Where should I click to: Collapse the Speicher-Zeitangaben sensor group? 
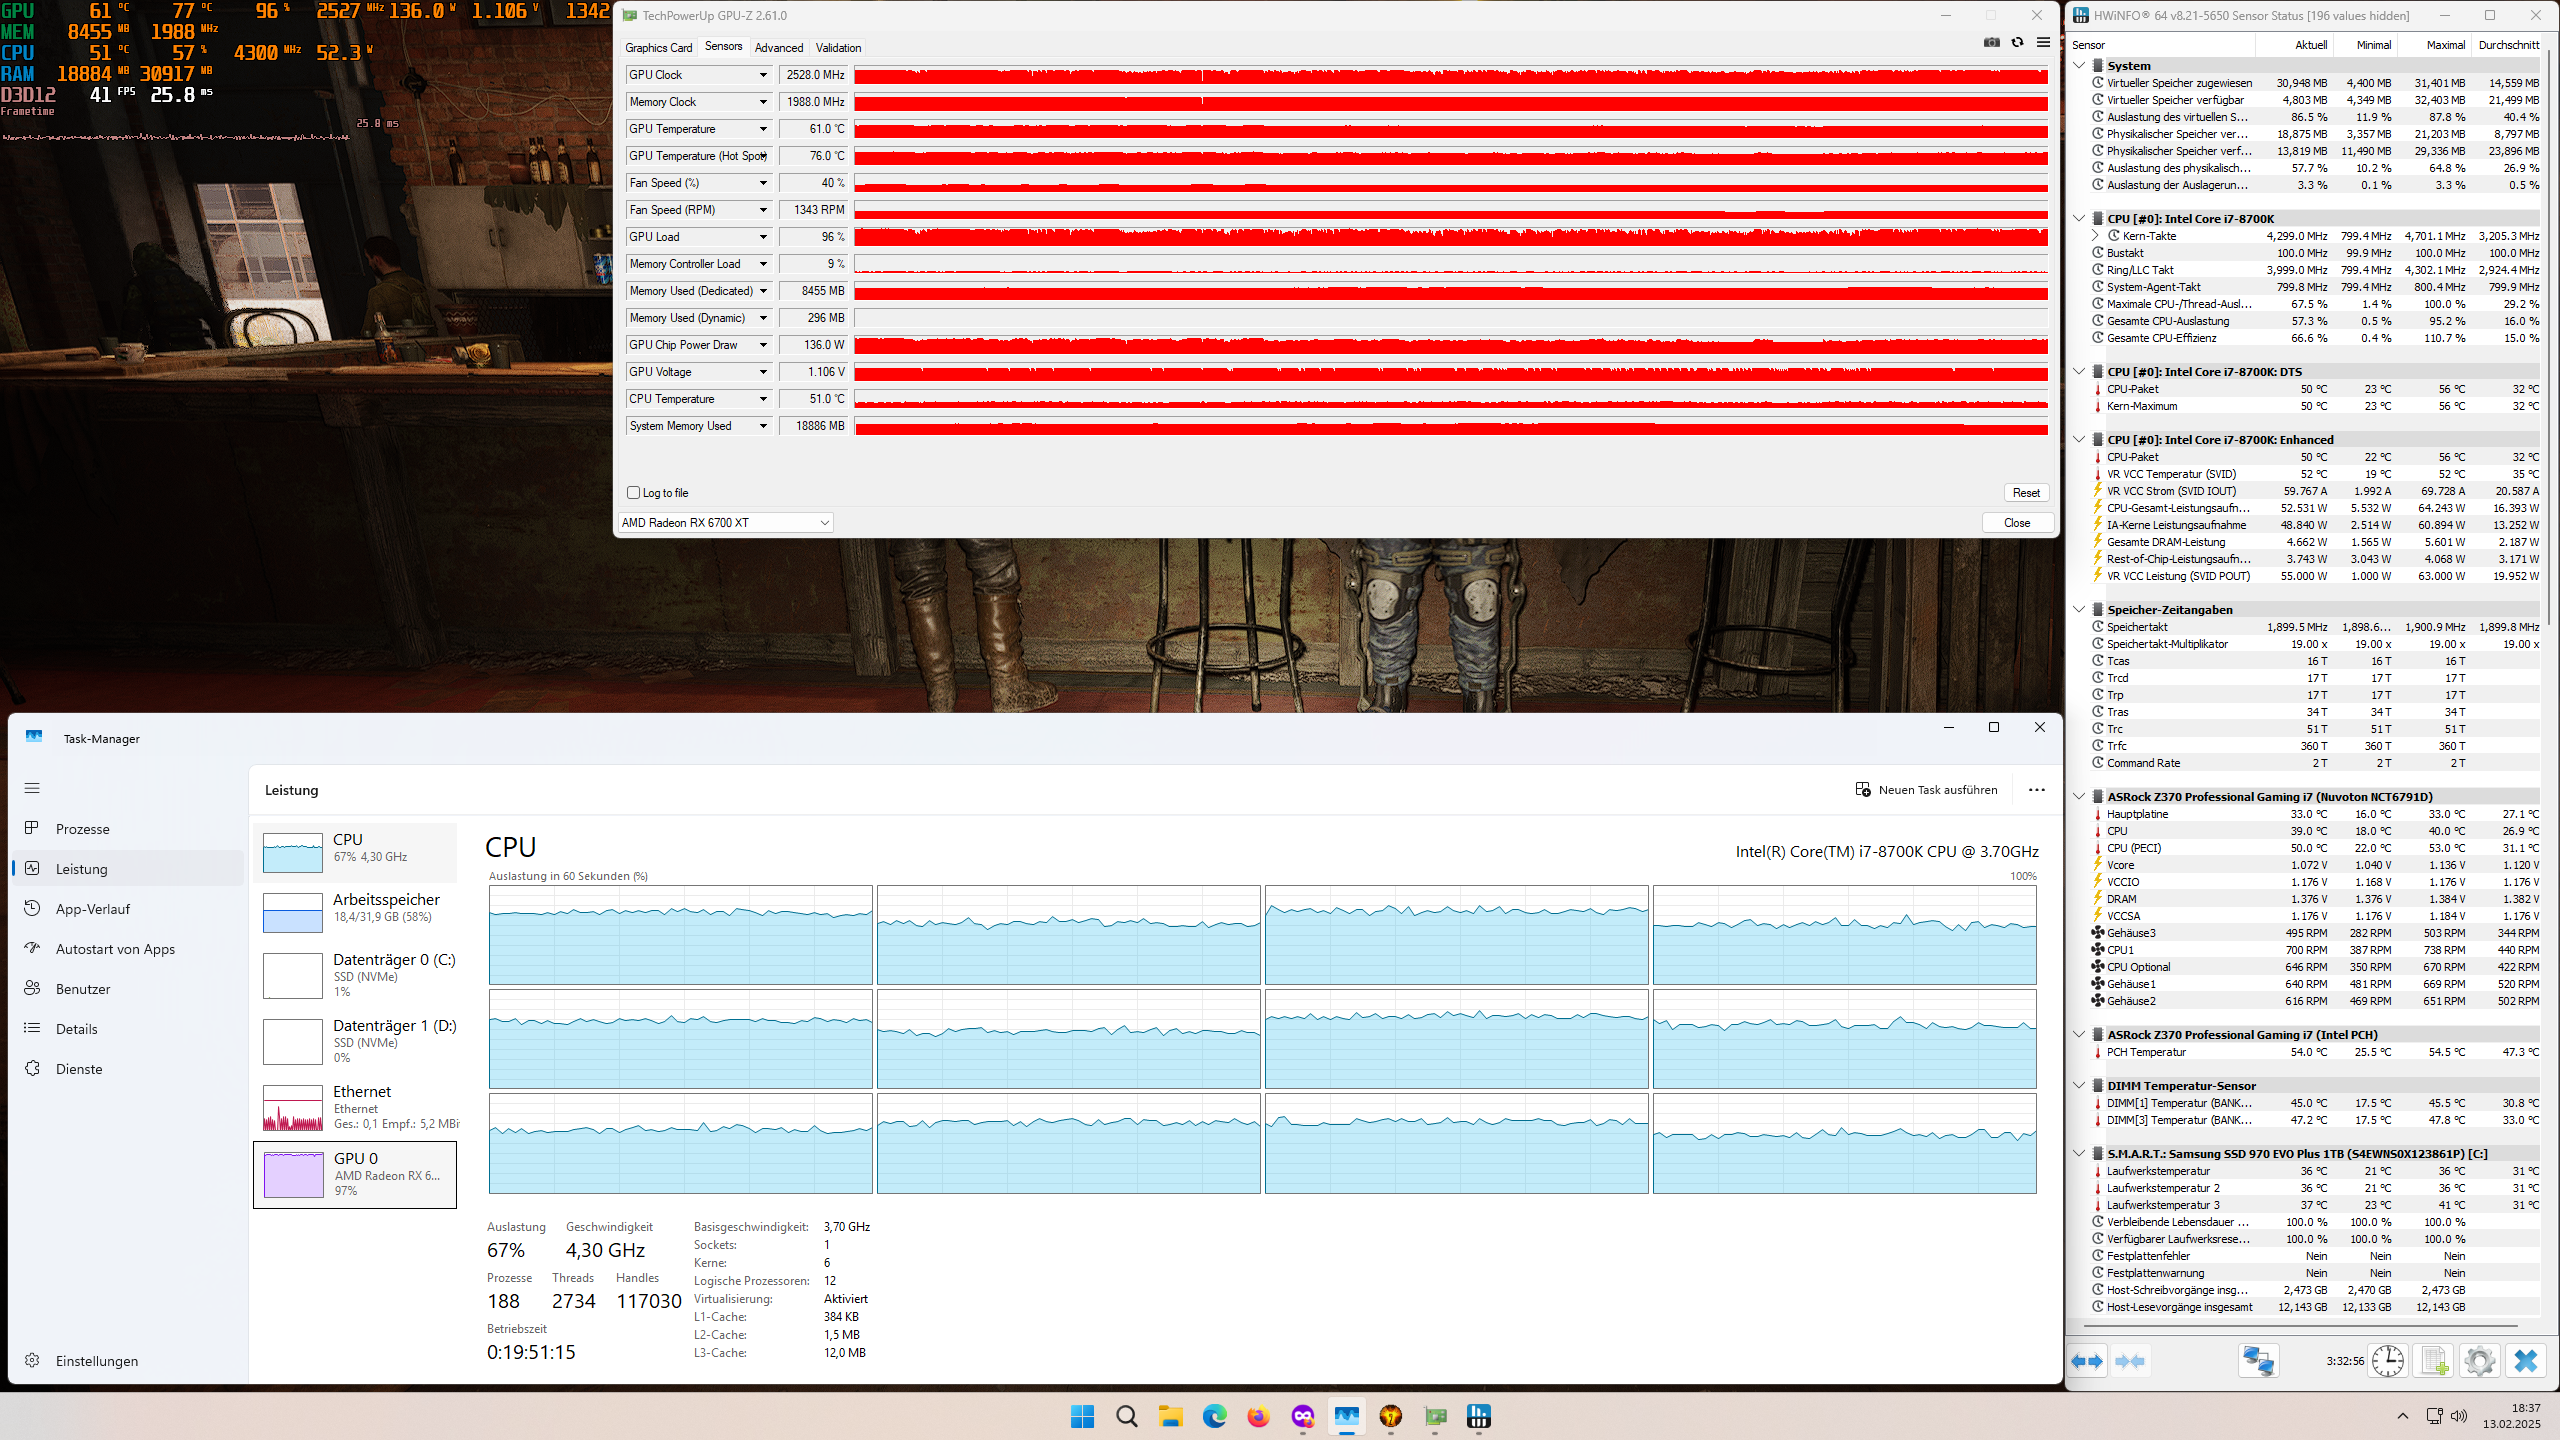(2079, 609)
